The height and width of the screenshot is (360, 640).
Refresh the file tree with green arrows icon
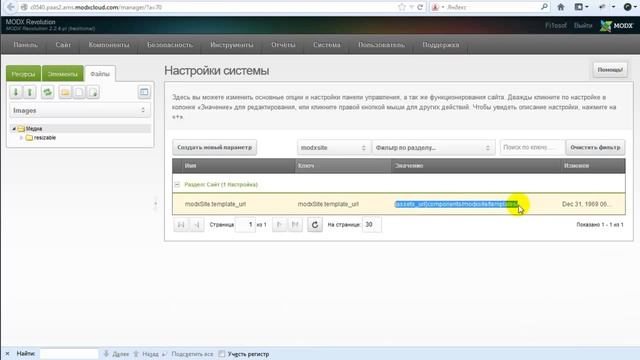[47, 92]
